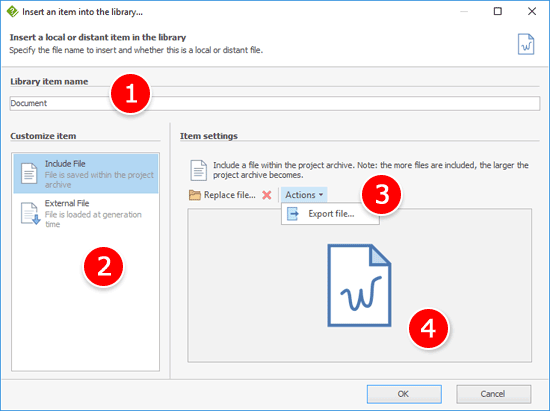Select the External File option
550x411 pixels.
pyautogui.click(x=86, y=213)
